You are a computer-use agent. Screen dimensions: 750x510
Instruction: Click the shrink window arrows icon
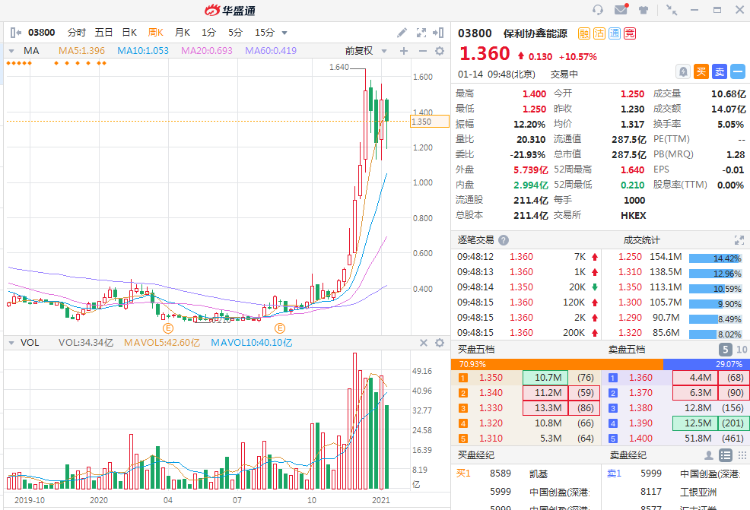(672, 10)
